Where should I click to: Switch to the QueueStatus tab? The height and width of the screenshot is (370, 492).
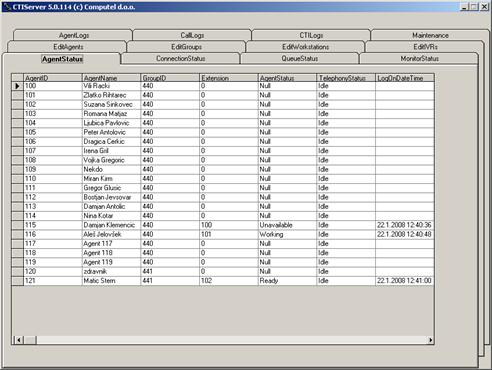(300, 58)
